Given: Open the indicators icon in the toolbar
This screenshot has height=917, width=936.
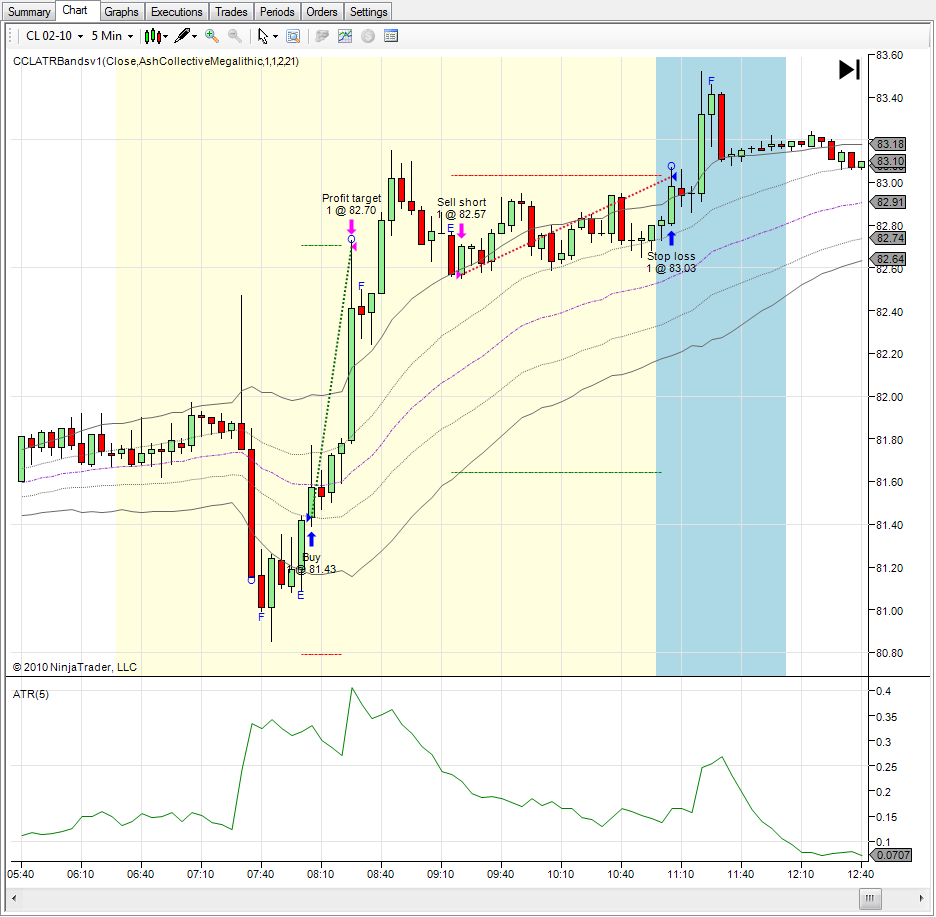Looking at the screenshot, I should click(x=345, y=36).
